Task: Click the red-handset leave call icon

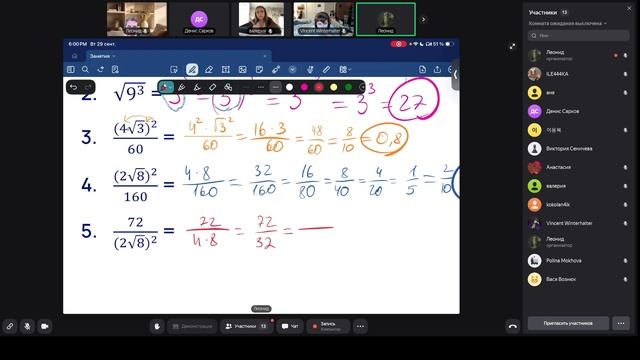Action: [513, 327]
